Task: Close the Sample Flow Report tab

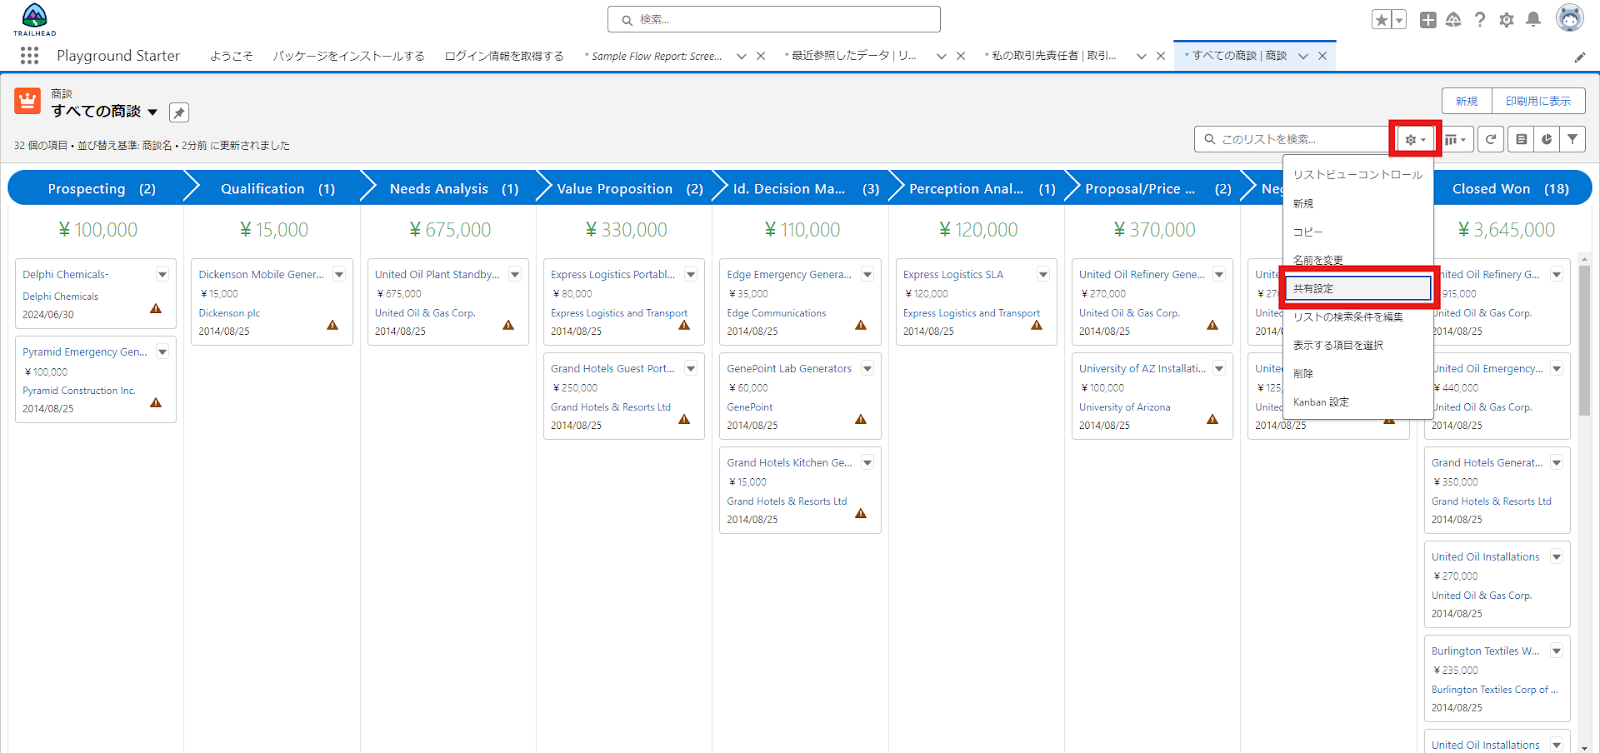Action: click(x=761, y=56)
